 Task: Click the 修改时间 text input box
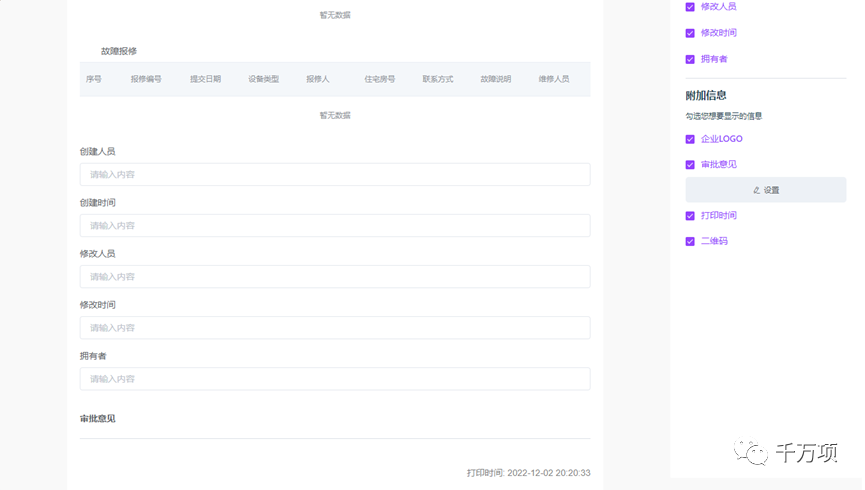coord(334,328)
